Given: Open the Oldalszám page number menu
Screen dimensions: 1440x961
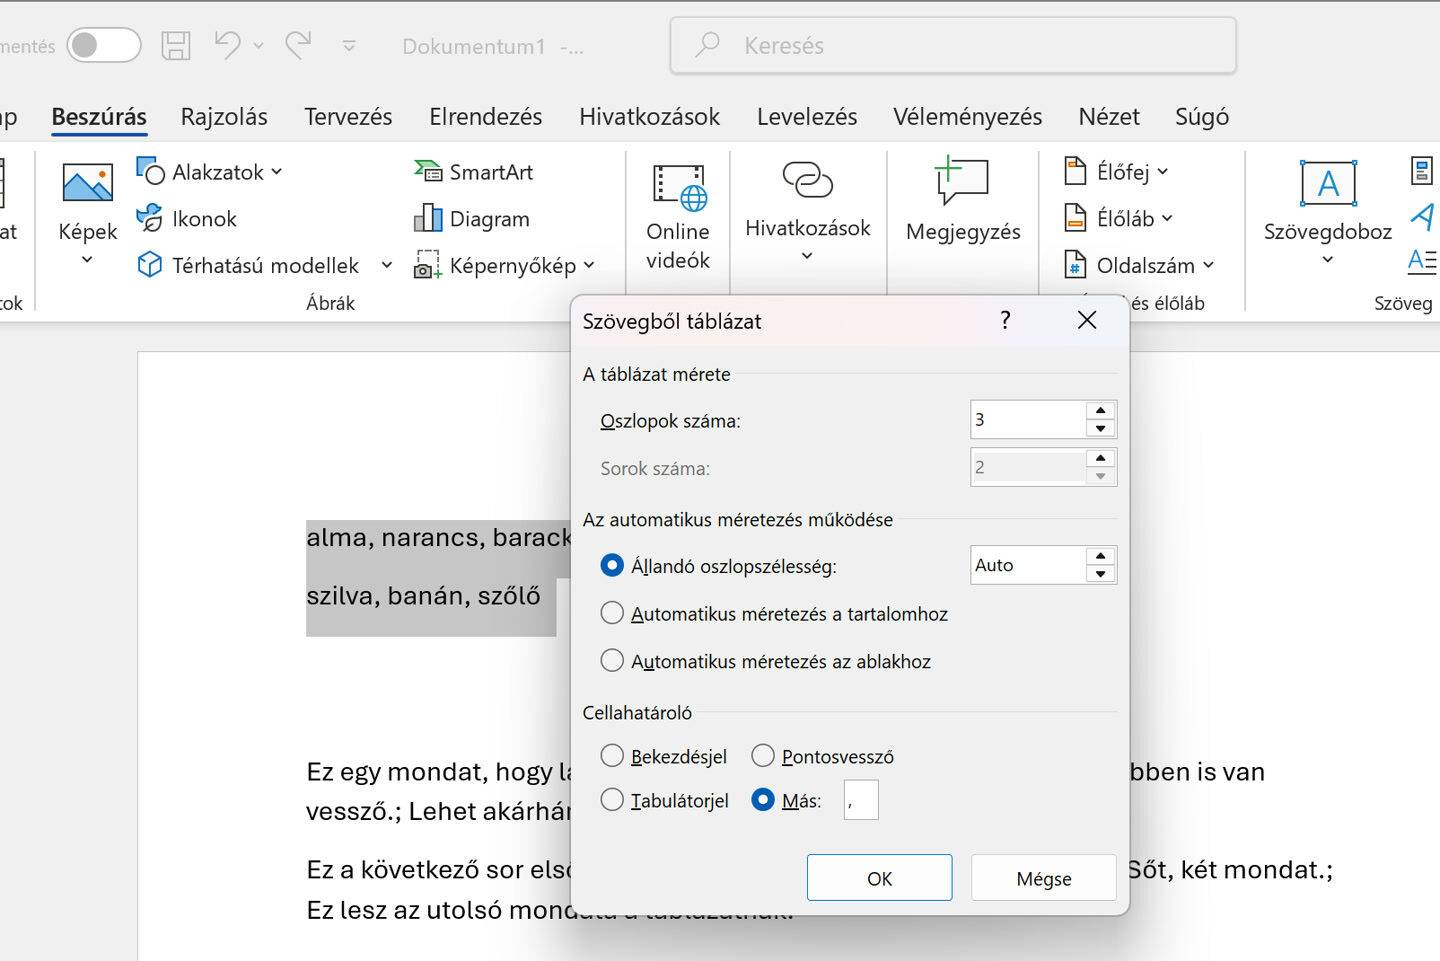Looking at the screenshot, I should (x=1139, y=265).
